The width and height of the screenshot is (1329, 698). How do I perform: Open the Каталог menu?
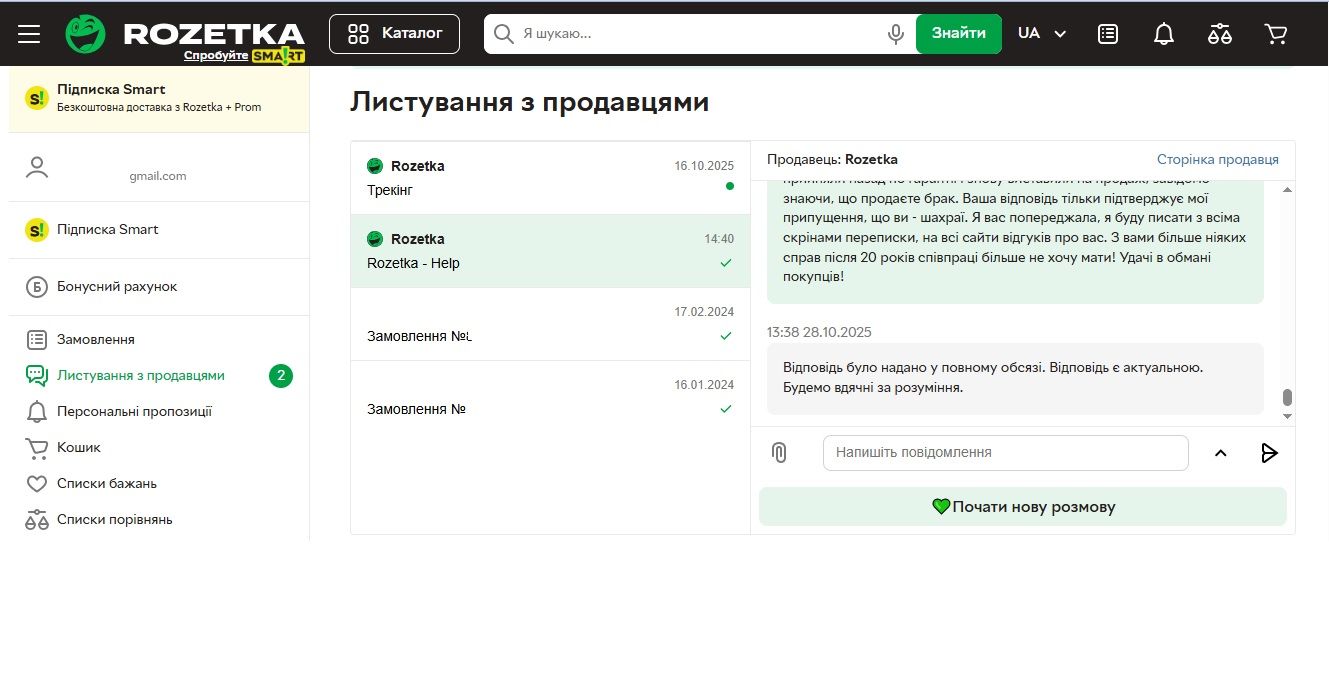[x=394, y=34]
